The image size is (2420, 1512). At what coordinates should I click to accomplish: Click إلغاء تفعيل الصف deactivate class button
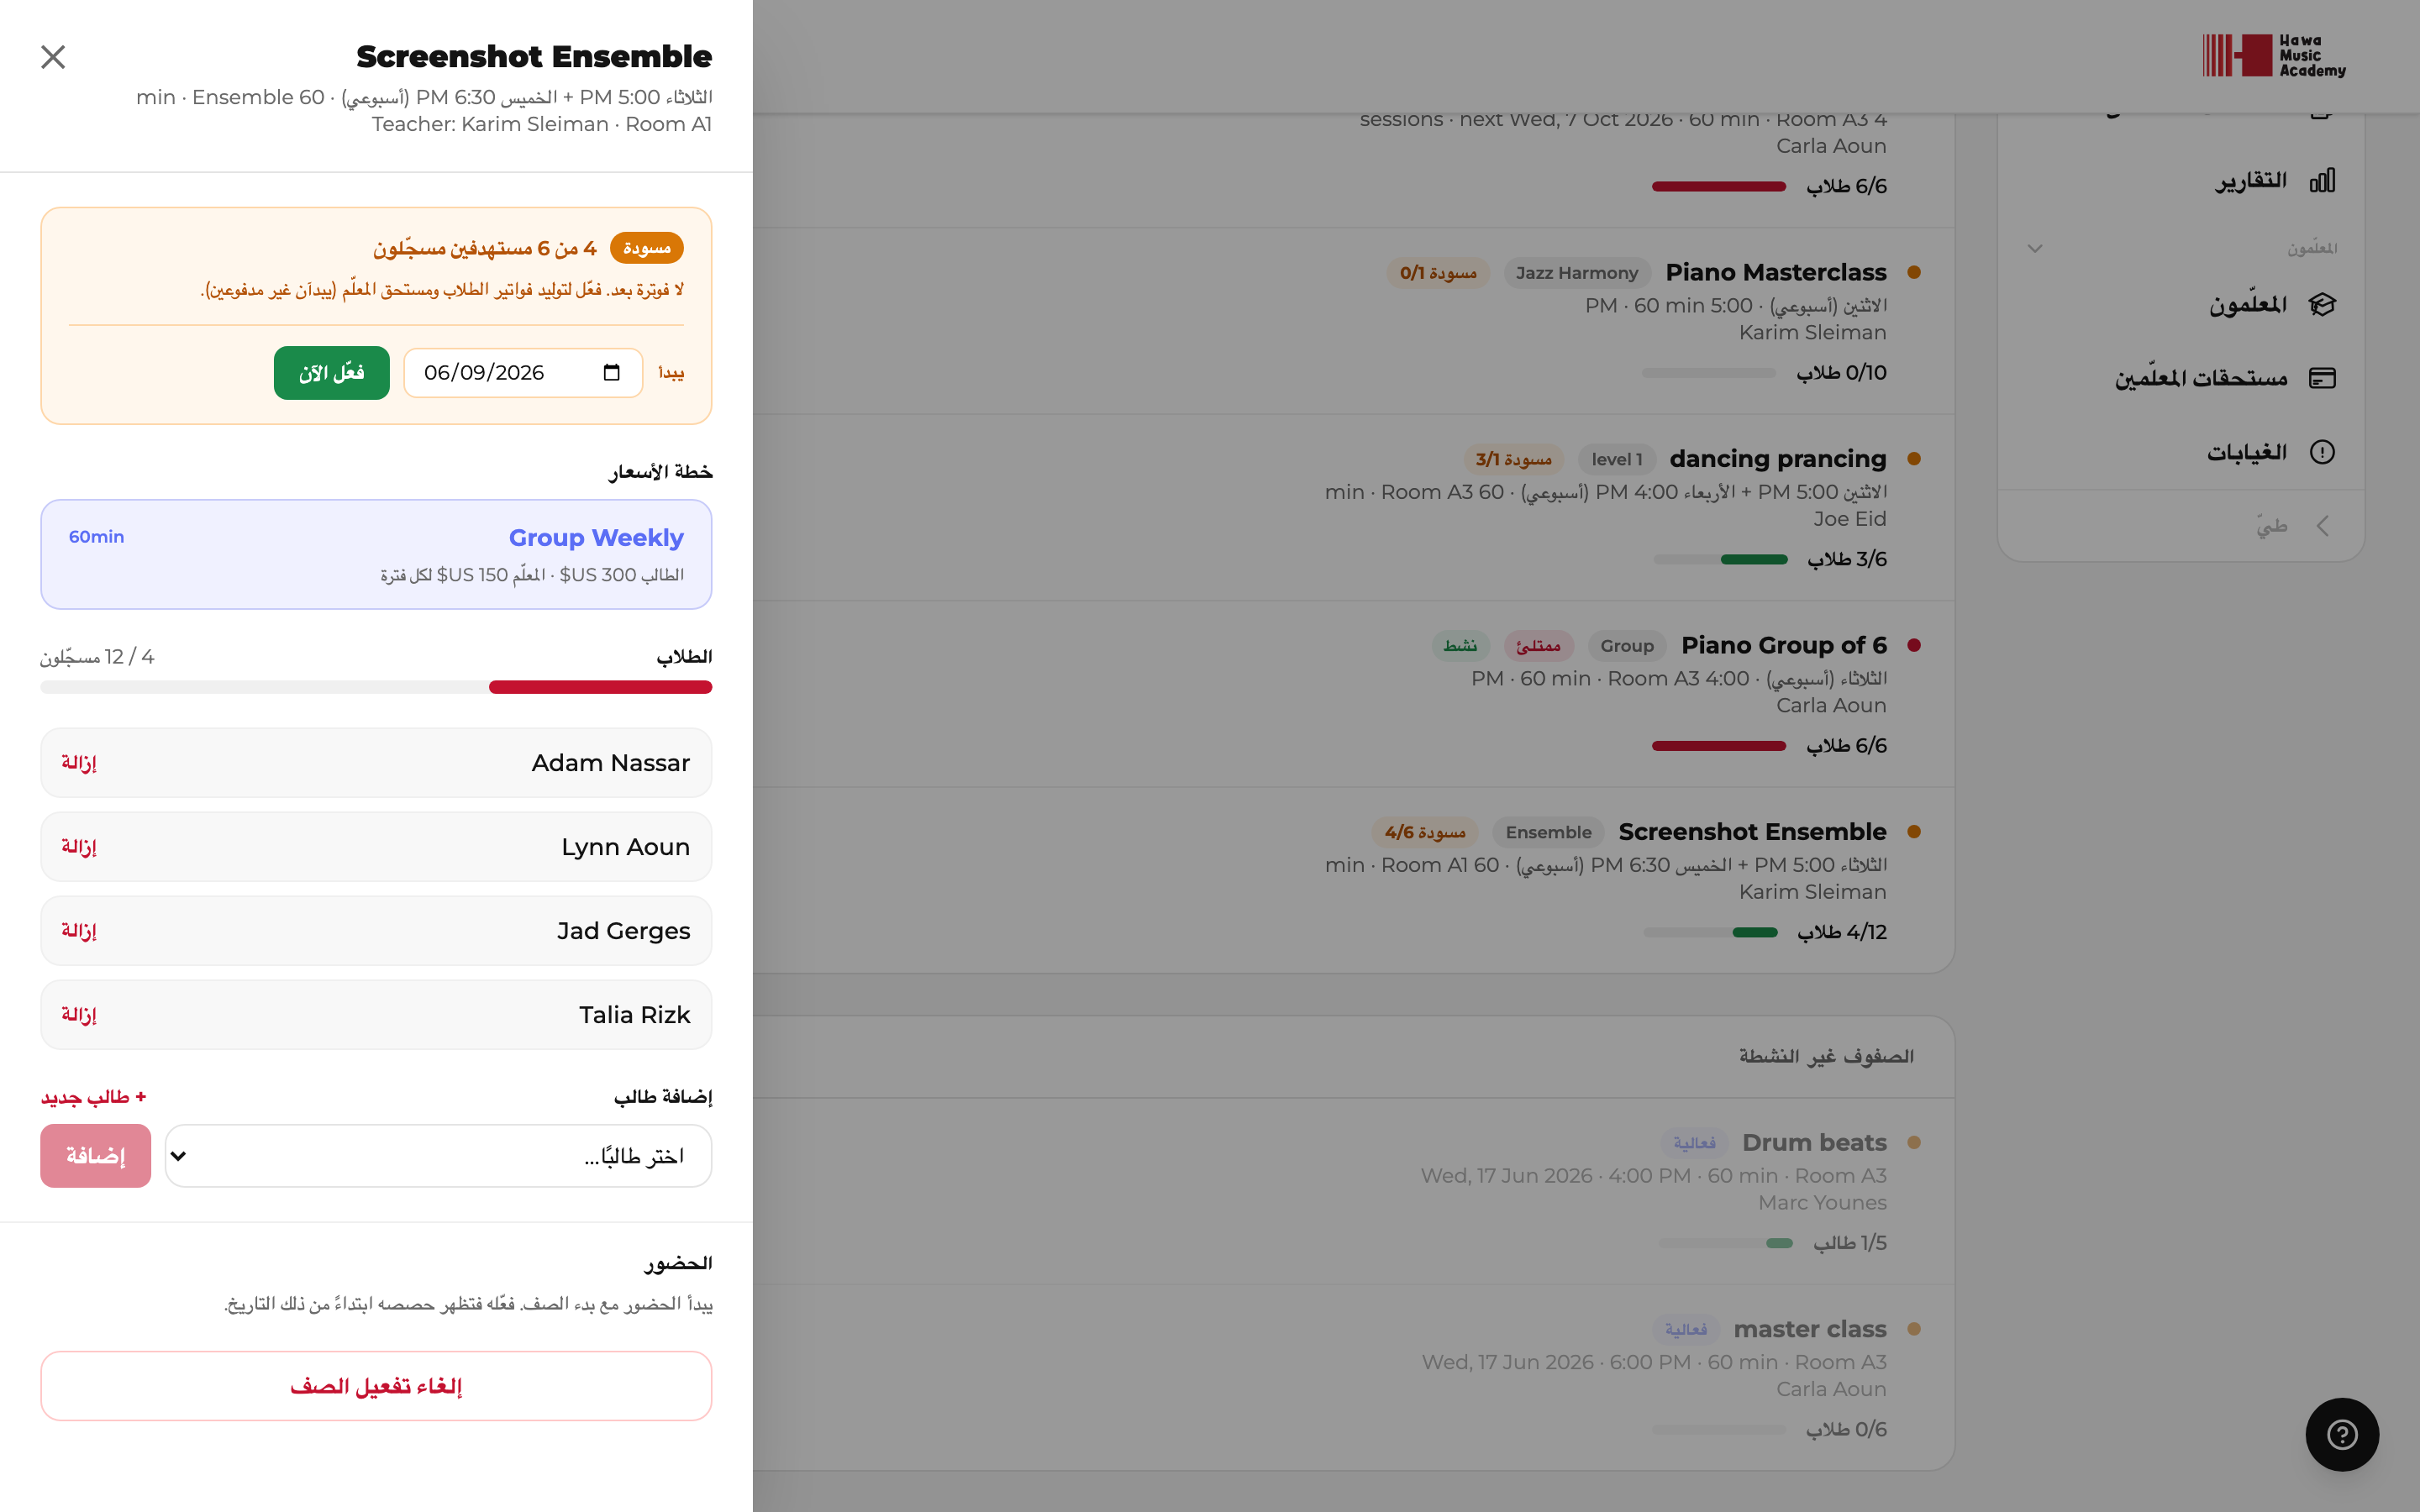(376, 1386)
